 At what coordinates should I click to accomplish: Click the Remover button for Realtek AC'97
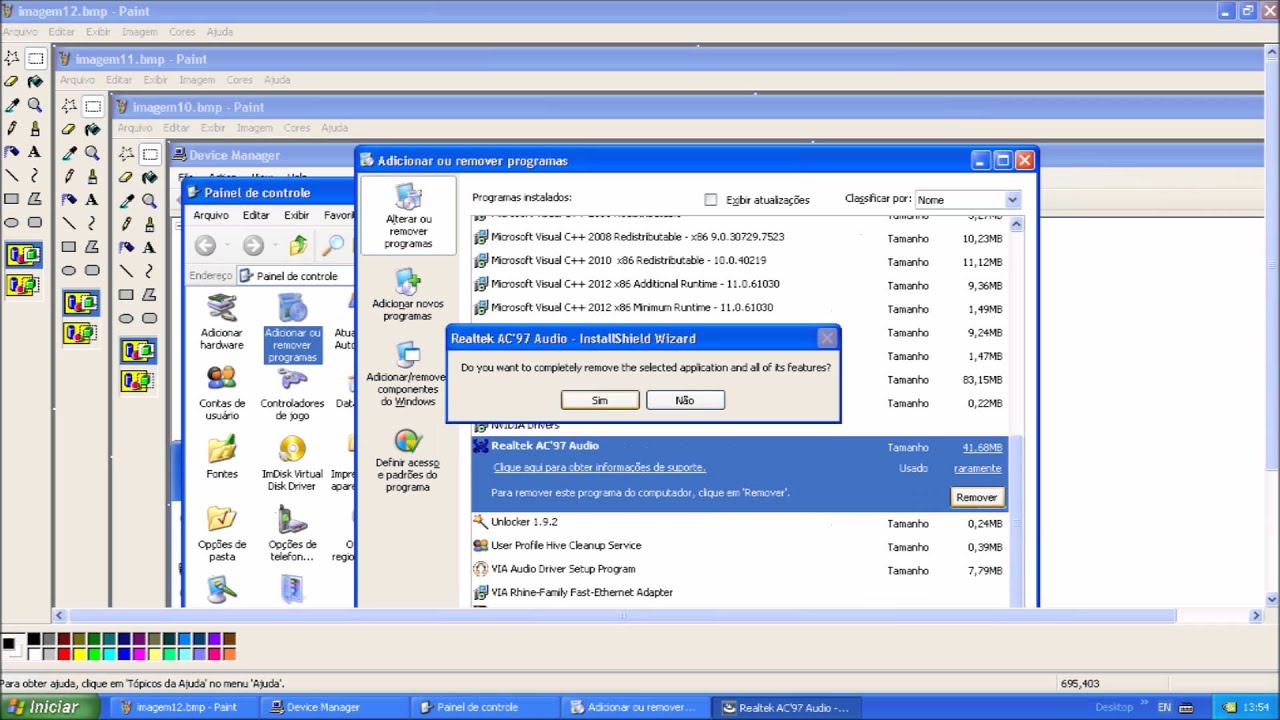[976, 497]
